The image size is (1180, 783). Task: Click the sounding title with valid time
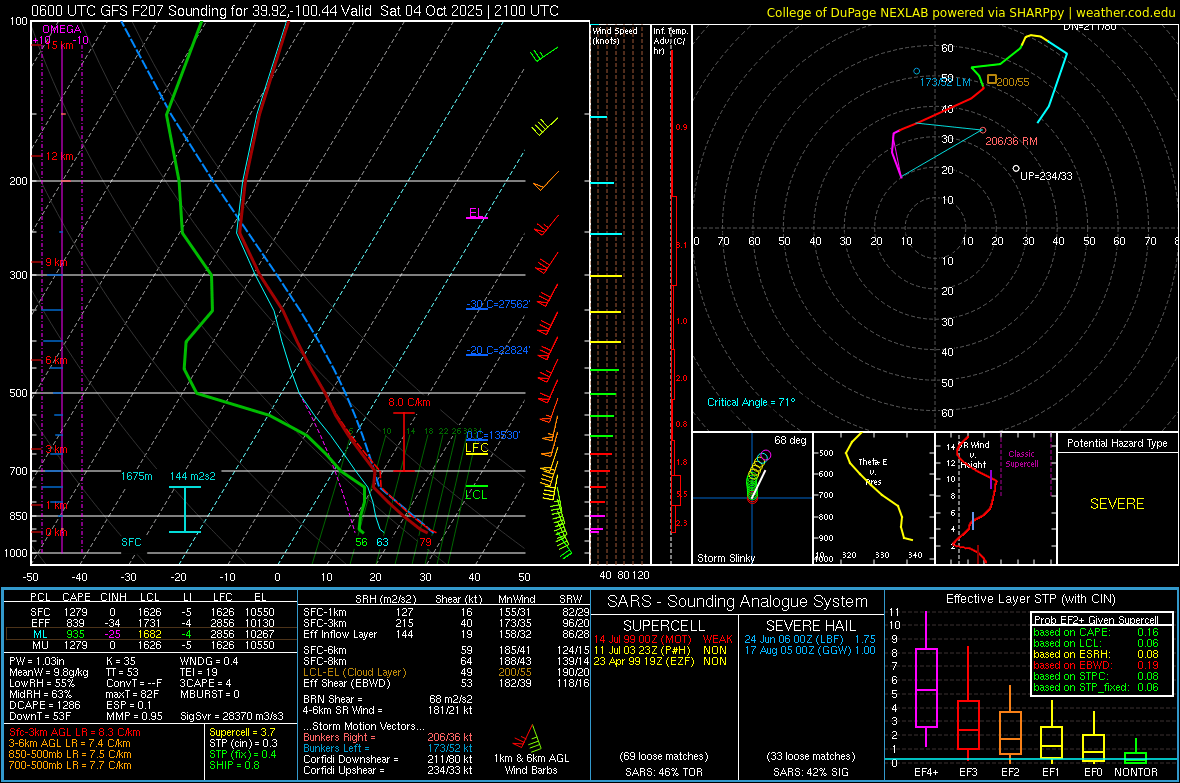coord(295,11)
